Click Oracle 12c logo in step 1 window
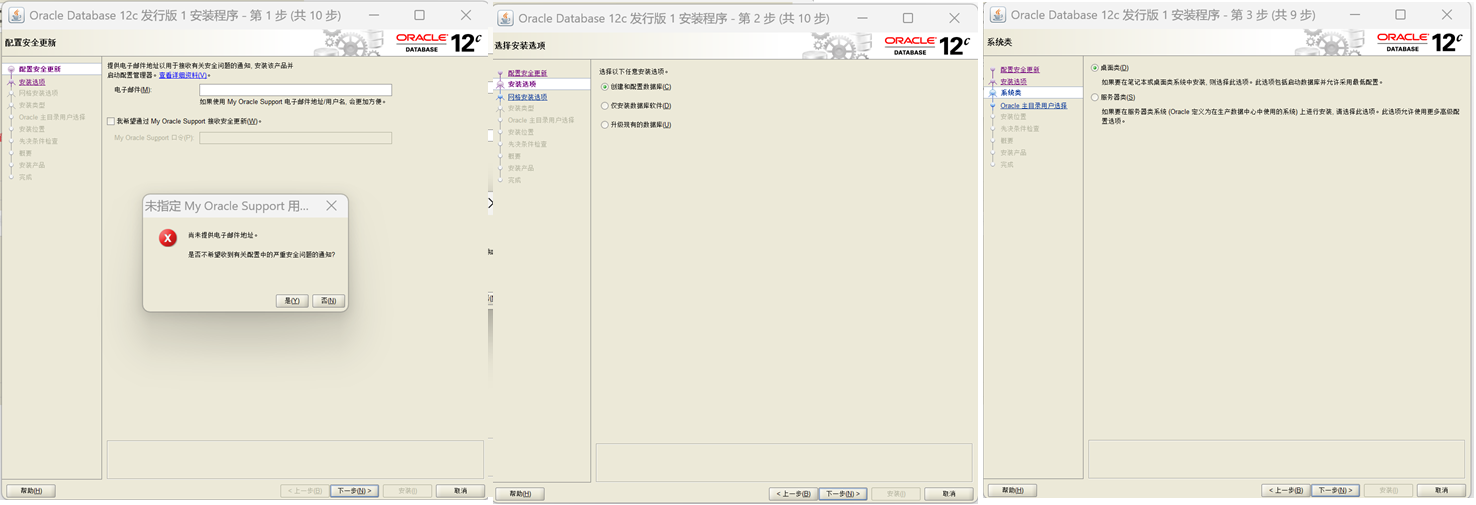This screenshot has height=505, width=1476. click(438, 42)
